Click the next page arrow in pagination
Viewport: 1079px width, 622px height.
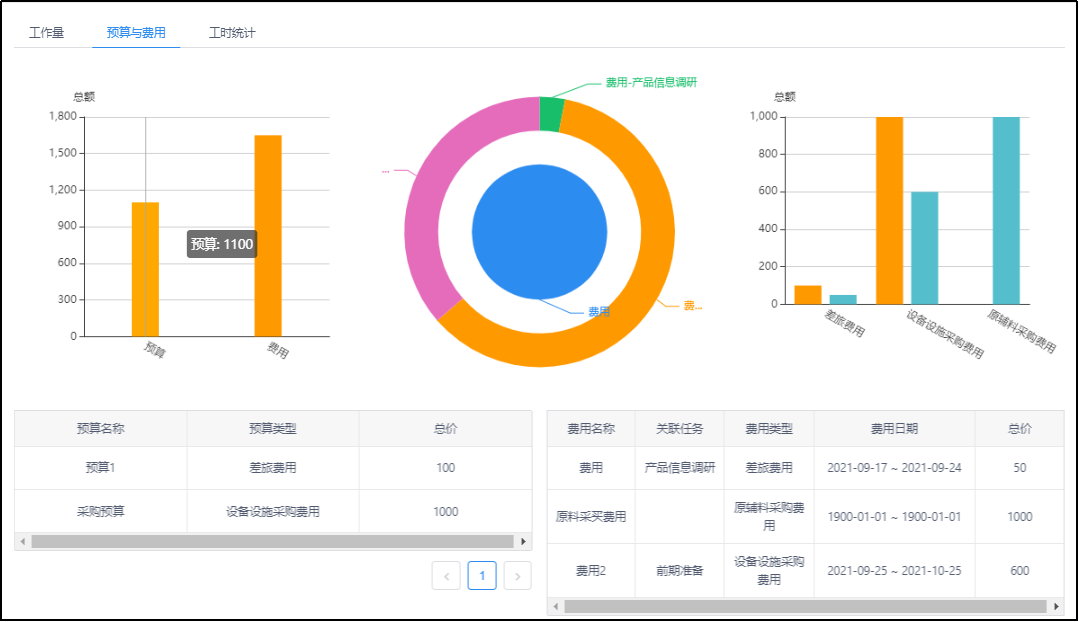517,575
